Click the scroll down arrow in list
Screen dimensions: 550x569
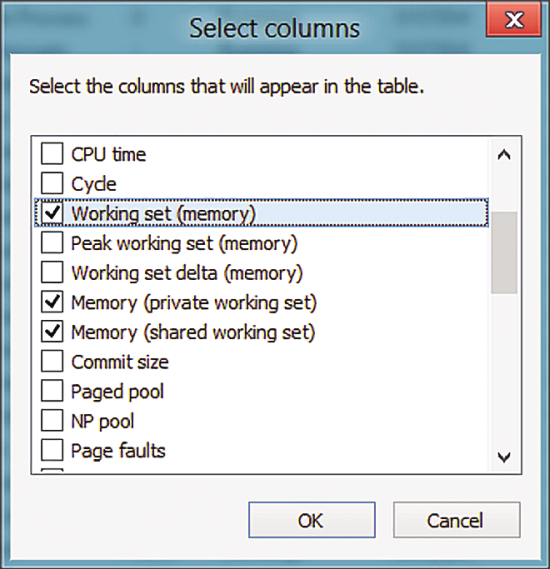[x=504, y=457]
